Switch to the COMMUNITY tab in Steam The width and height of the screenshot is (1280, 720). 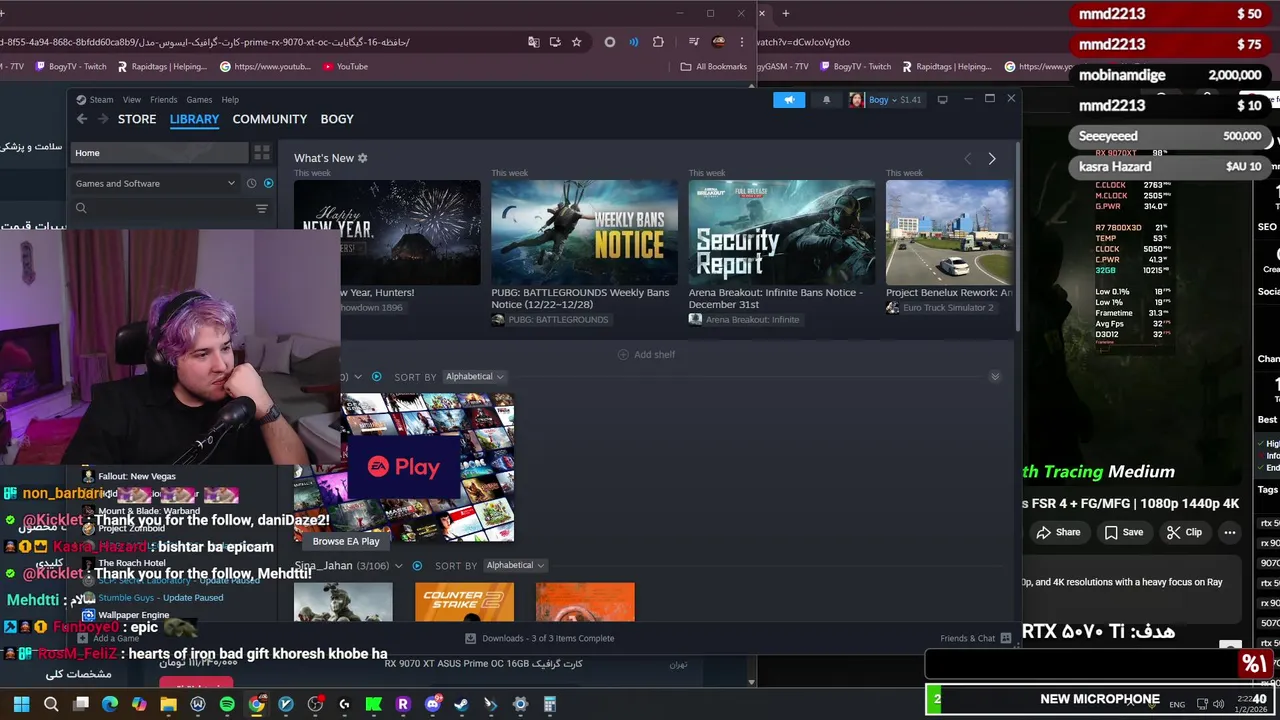[x=270, y=119]
